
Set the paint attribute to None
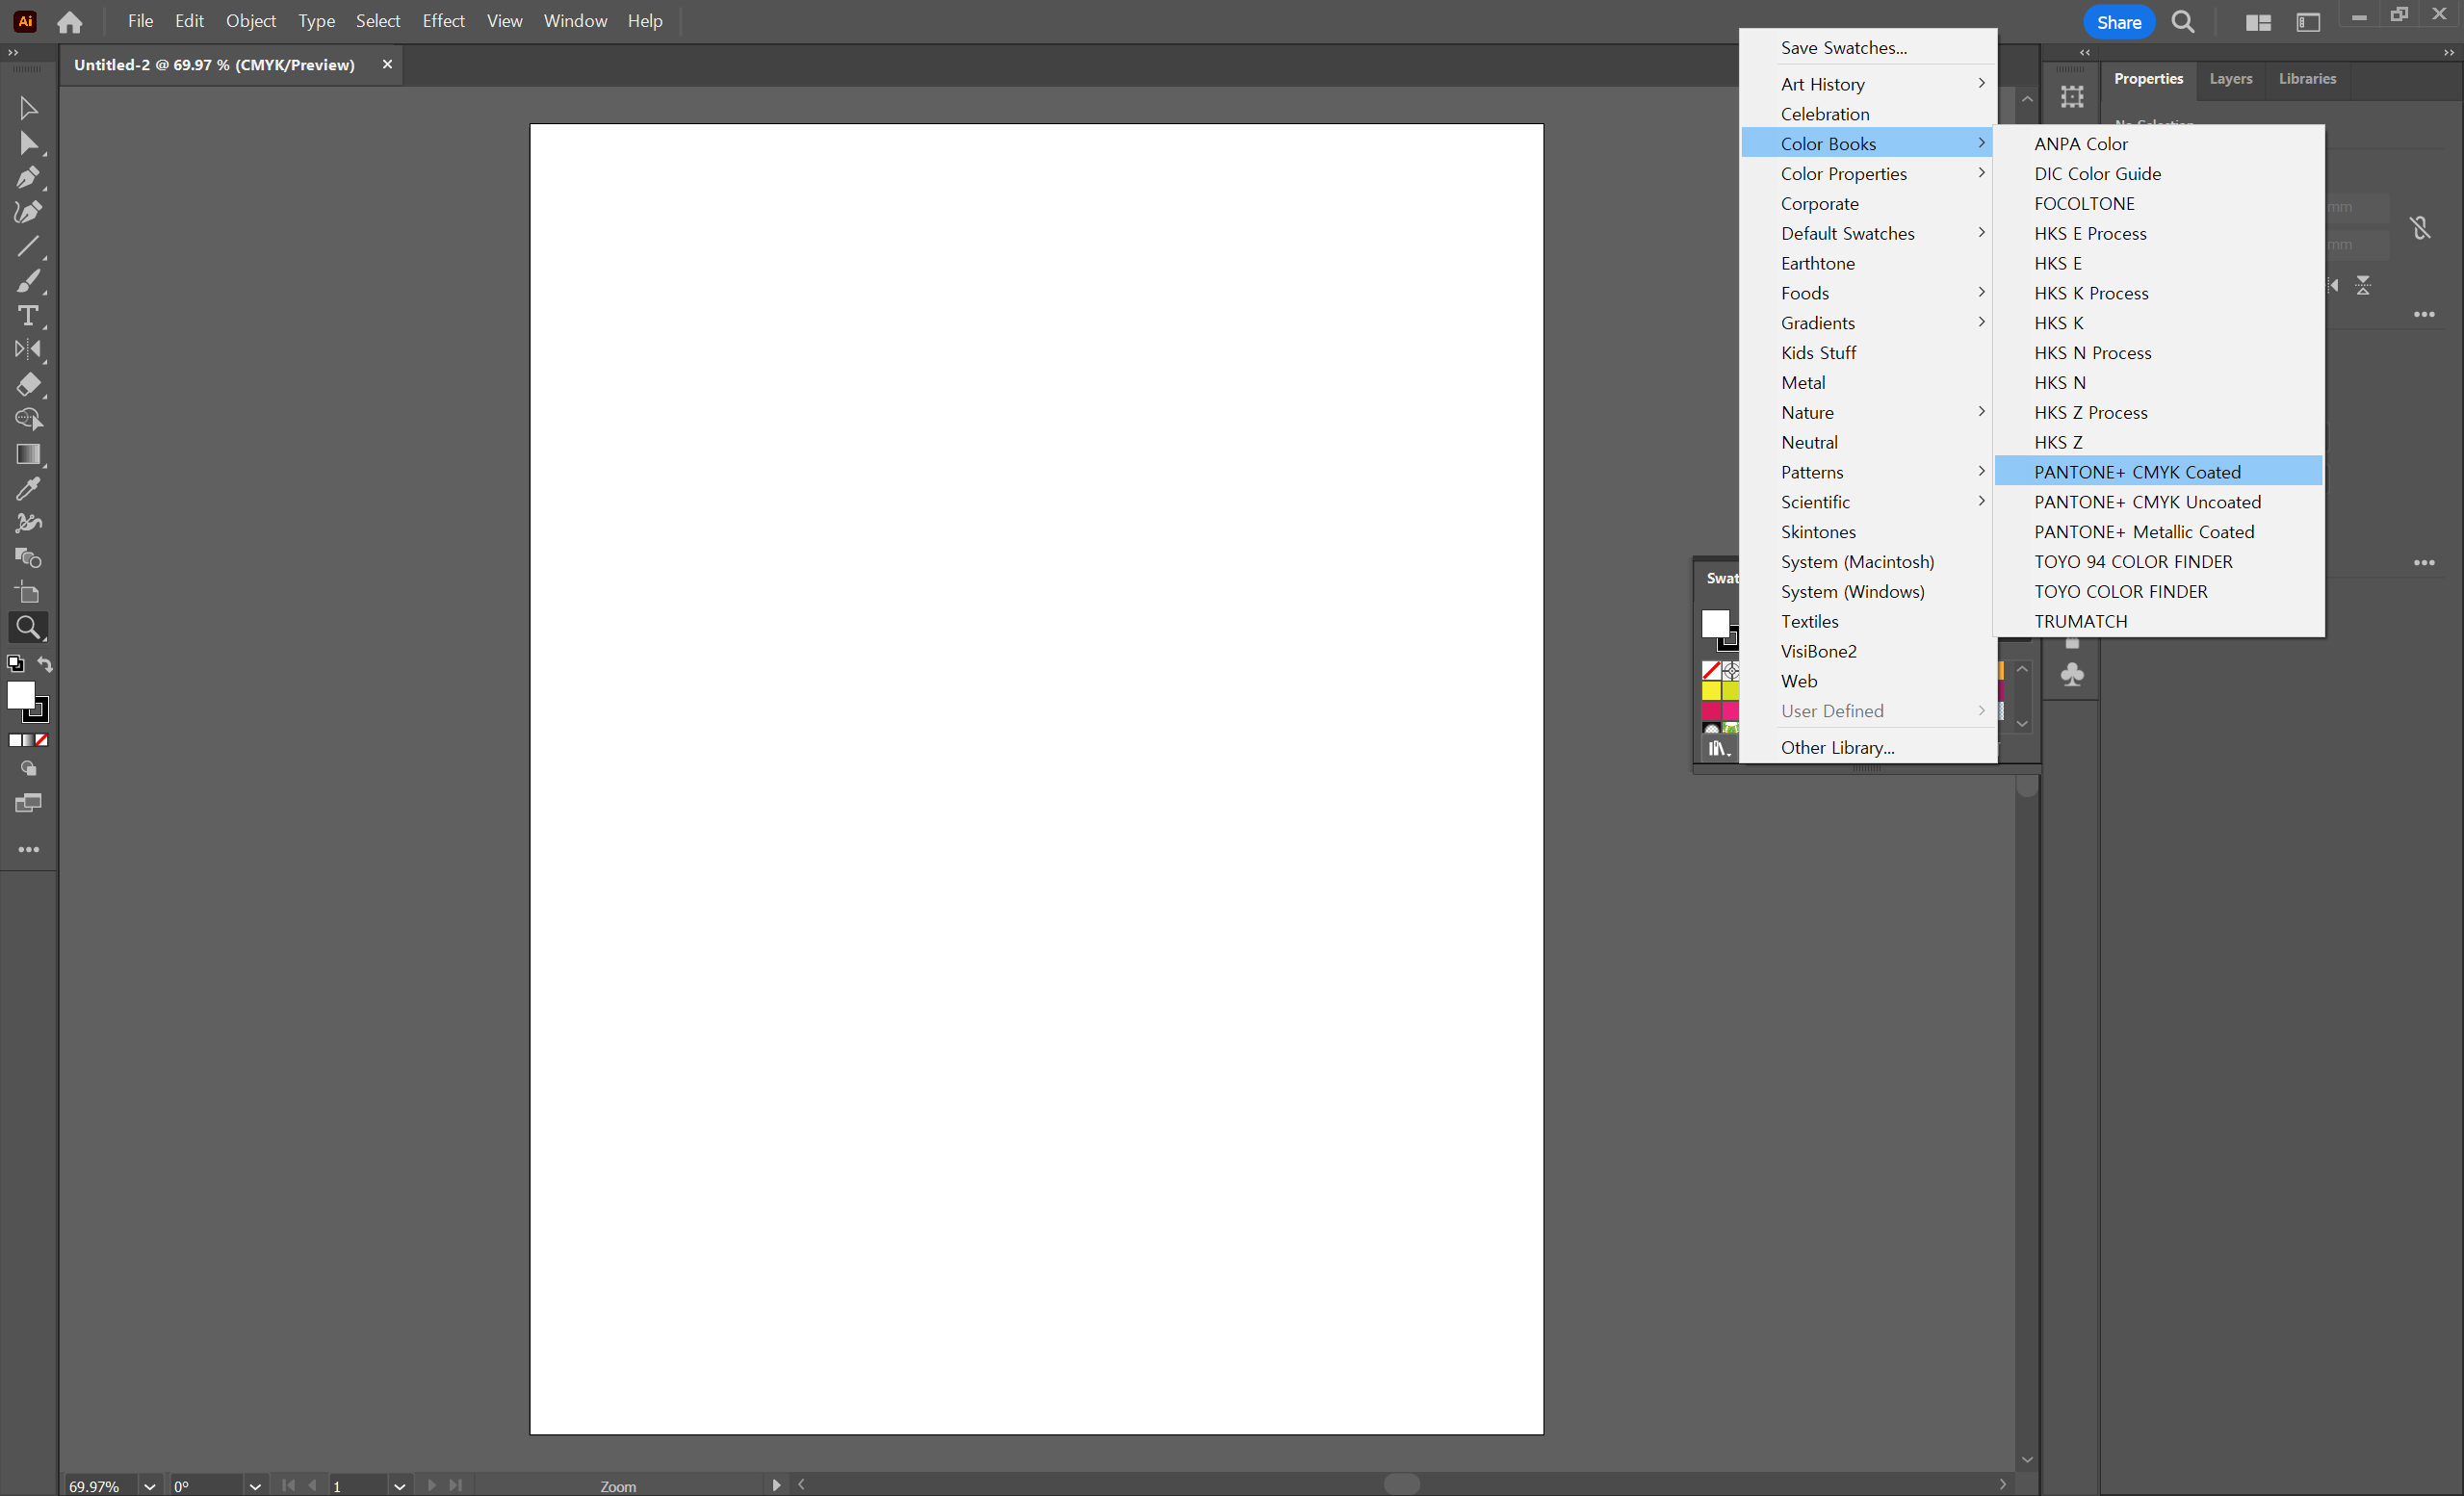42,740
